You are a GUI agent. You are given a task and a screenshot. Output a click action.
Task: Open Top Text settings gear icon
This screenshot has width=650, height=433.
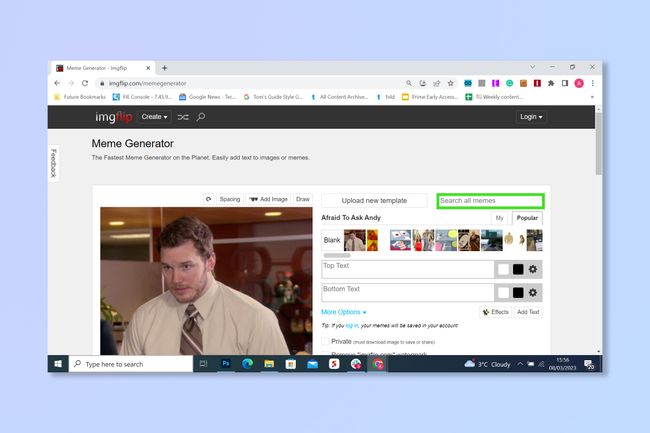pyautogui.click(x=533, y=269)
